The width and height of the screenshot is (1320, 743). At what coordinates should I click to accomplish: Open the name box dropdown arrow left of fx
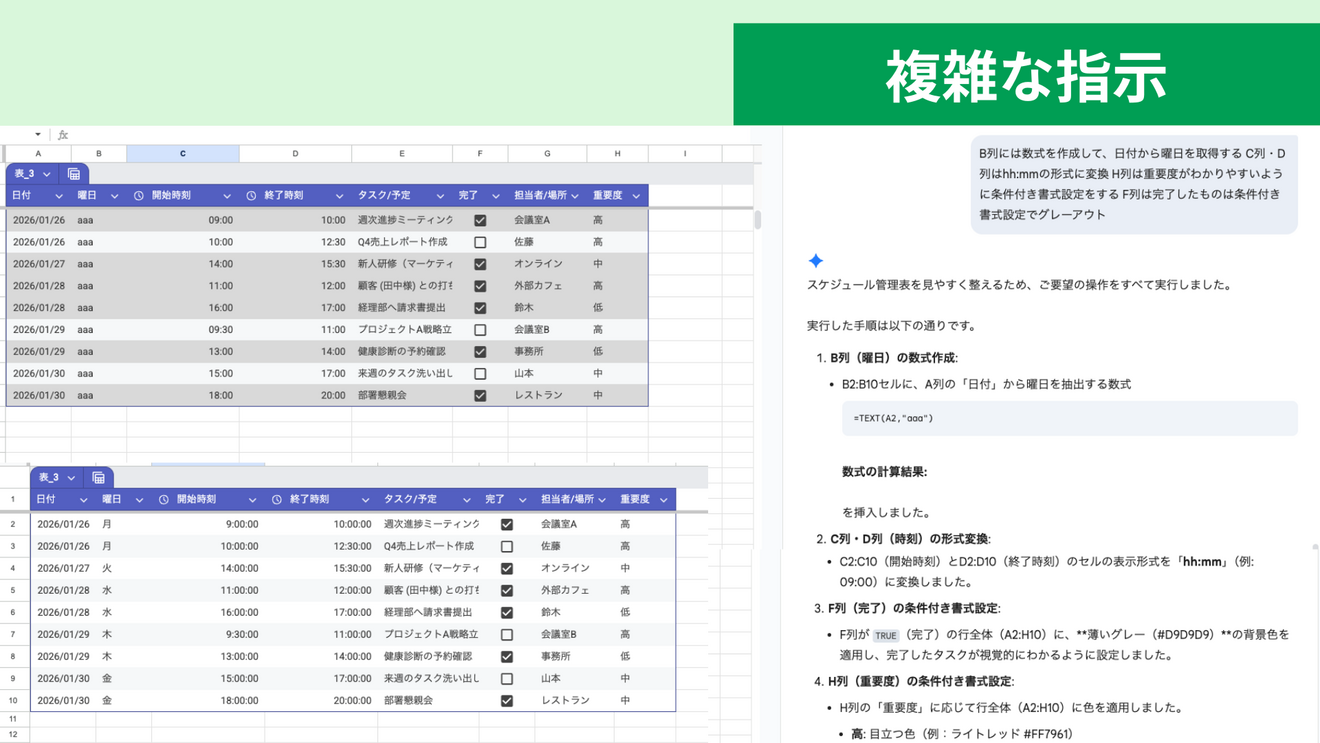pyautogui.click(x=37, y=135)
